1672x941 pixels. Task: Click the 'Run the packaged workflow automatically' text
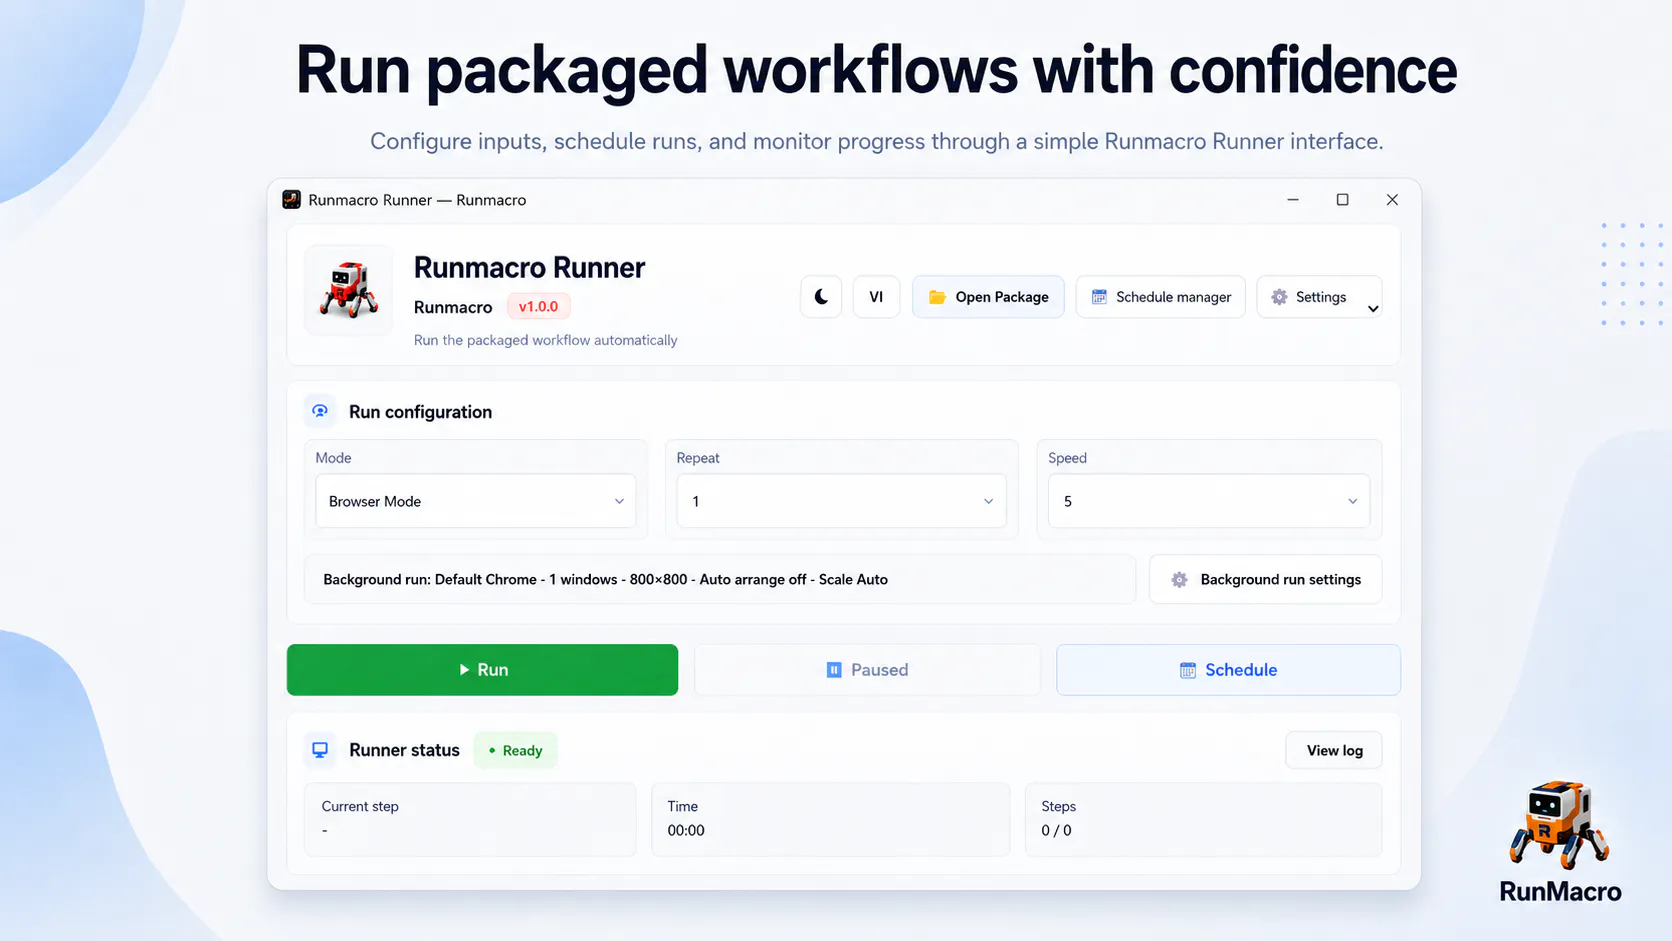click(546, 341)
